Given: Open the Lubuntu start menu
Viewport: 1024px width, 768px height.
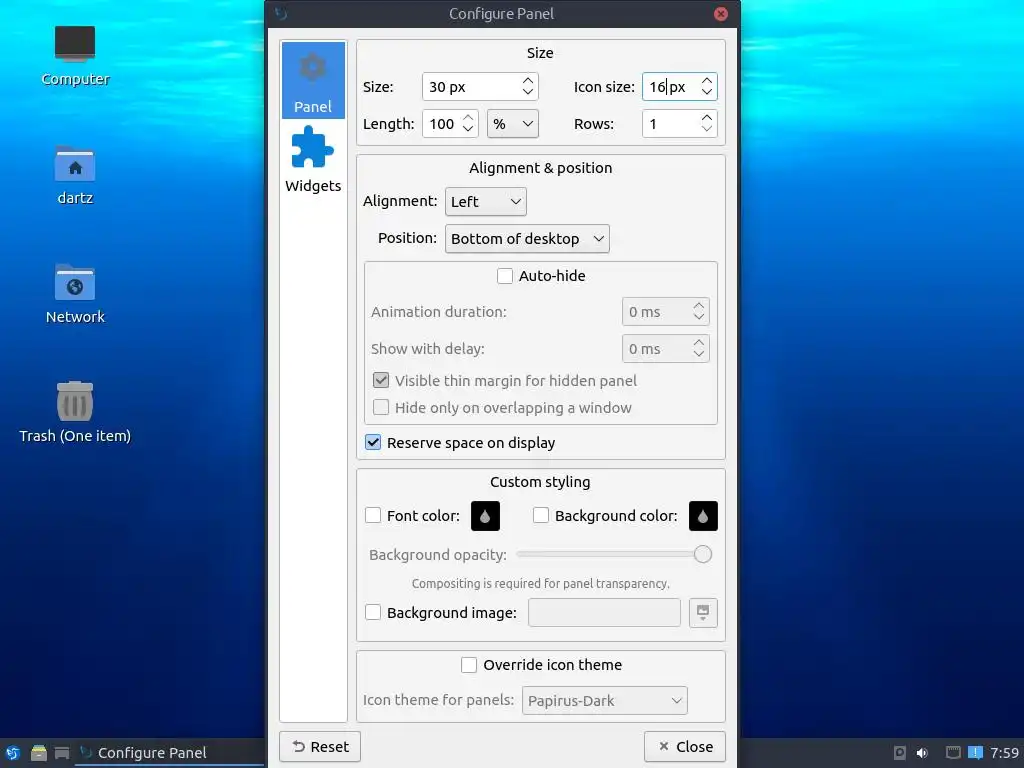Looking at the screenshot, I should [x=12, y=753].
